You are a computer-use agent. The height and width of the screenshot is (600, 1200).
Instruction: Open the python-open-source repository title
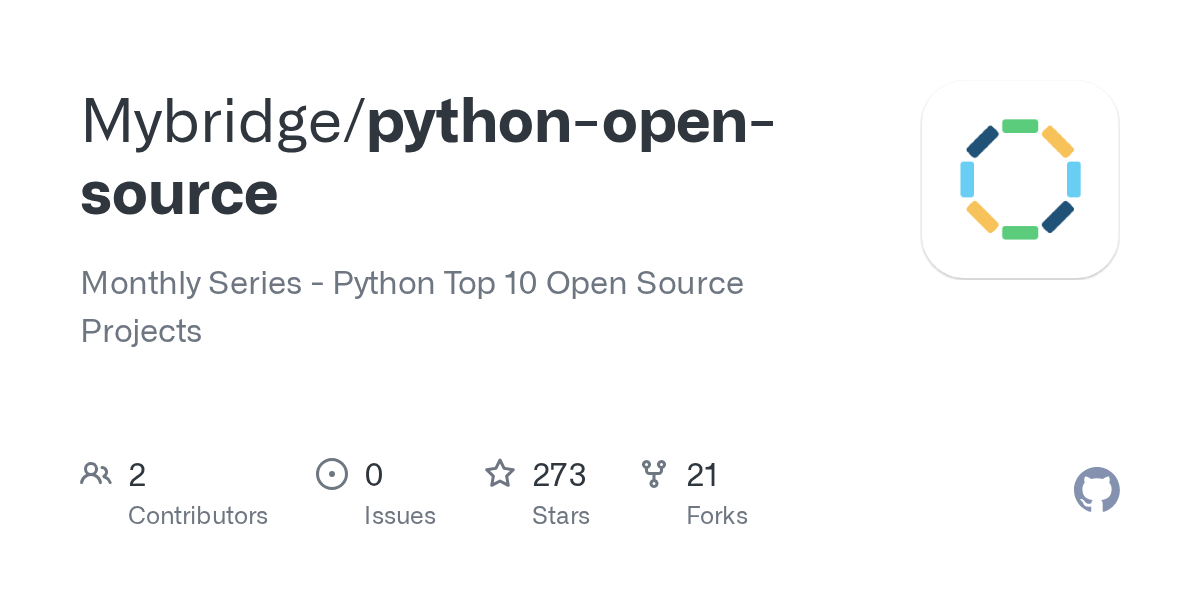(427, 157)
